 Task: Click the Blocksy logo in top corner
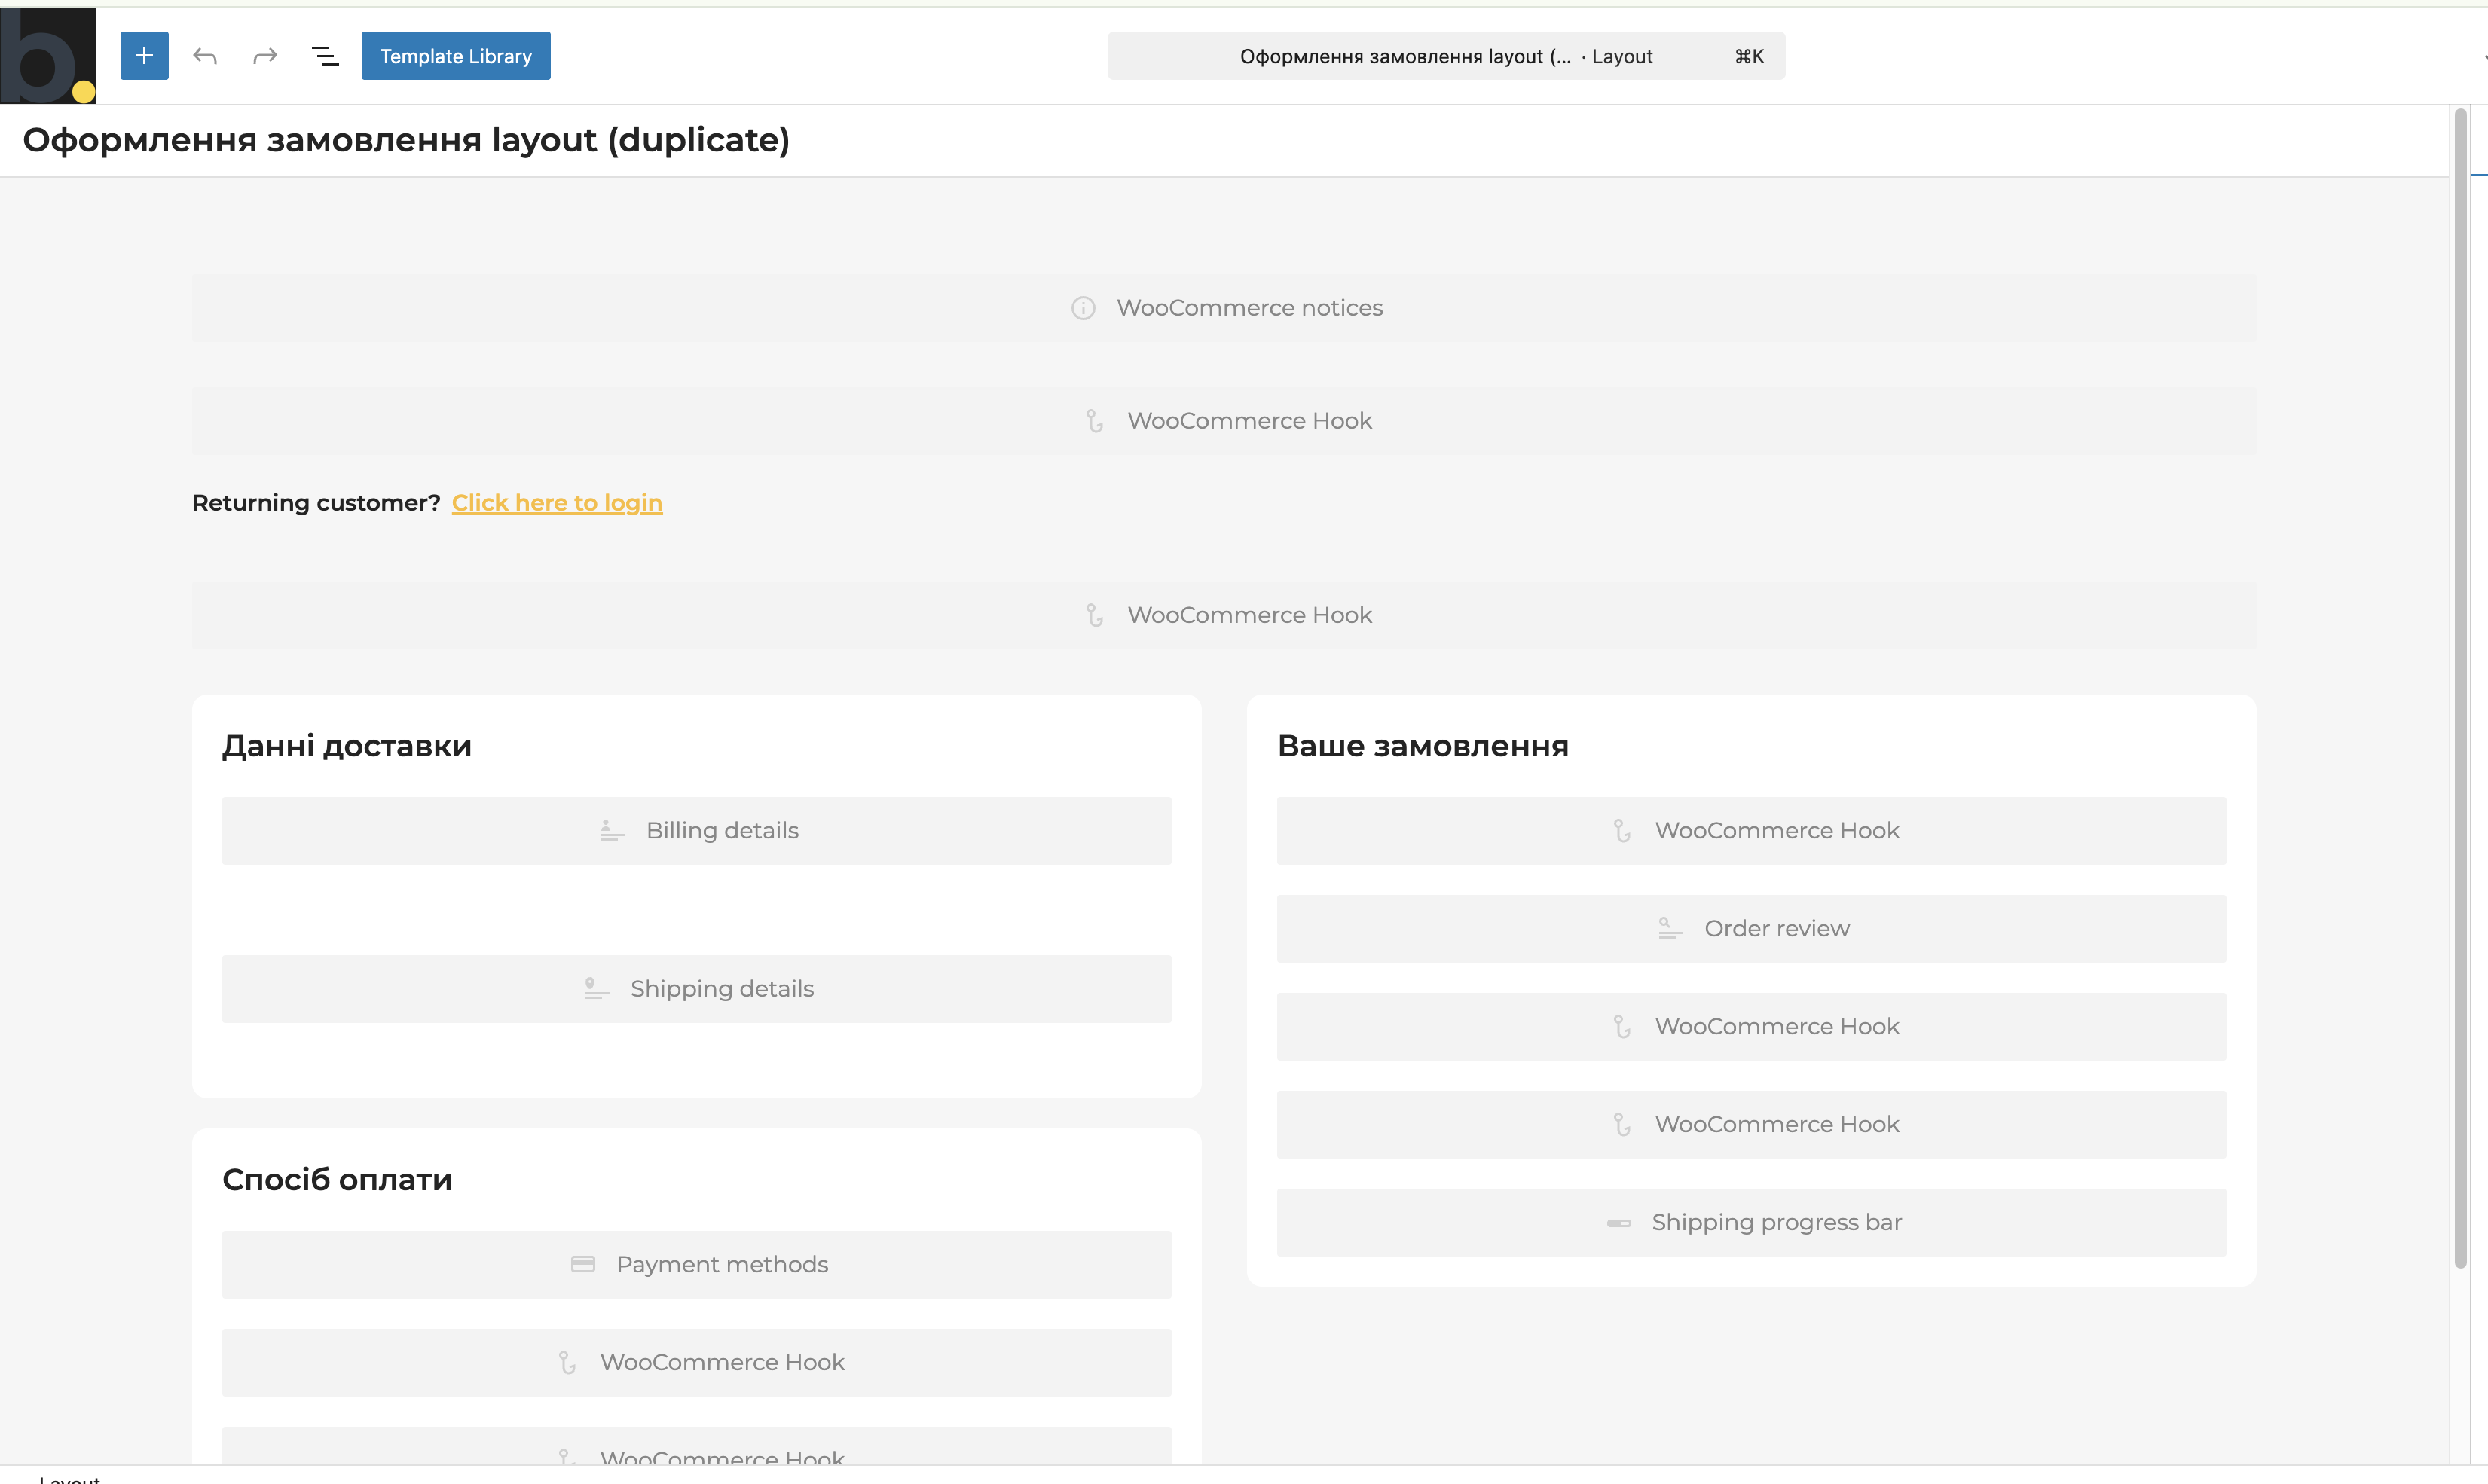(x=48, y=56)
